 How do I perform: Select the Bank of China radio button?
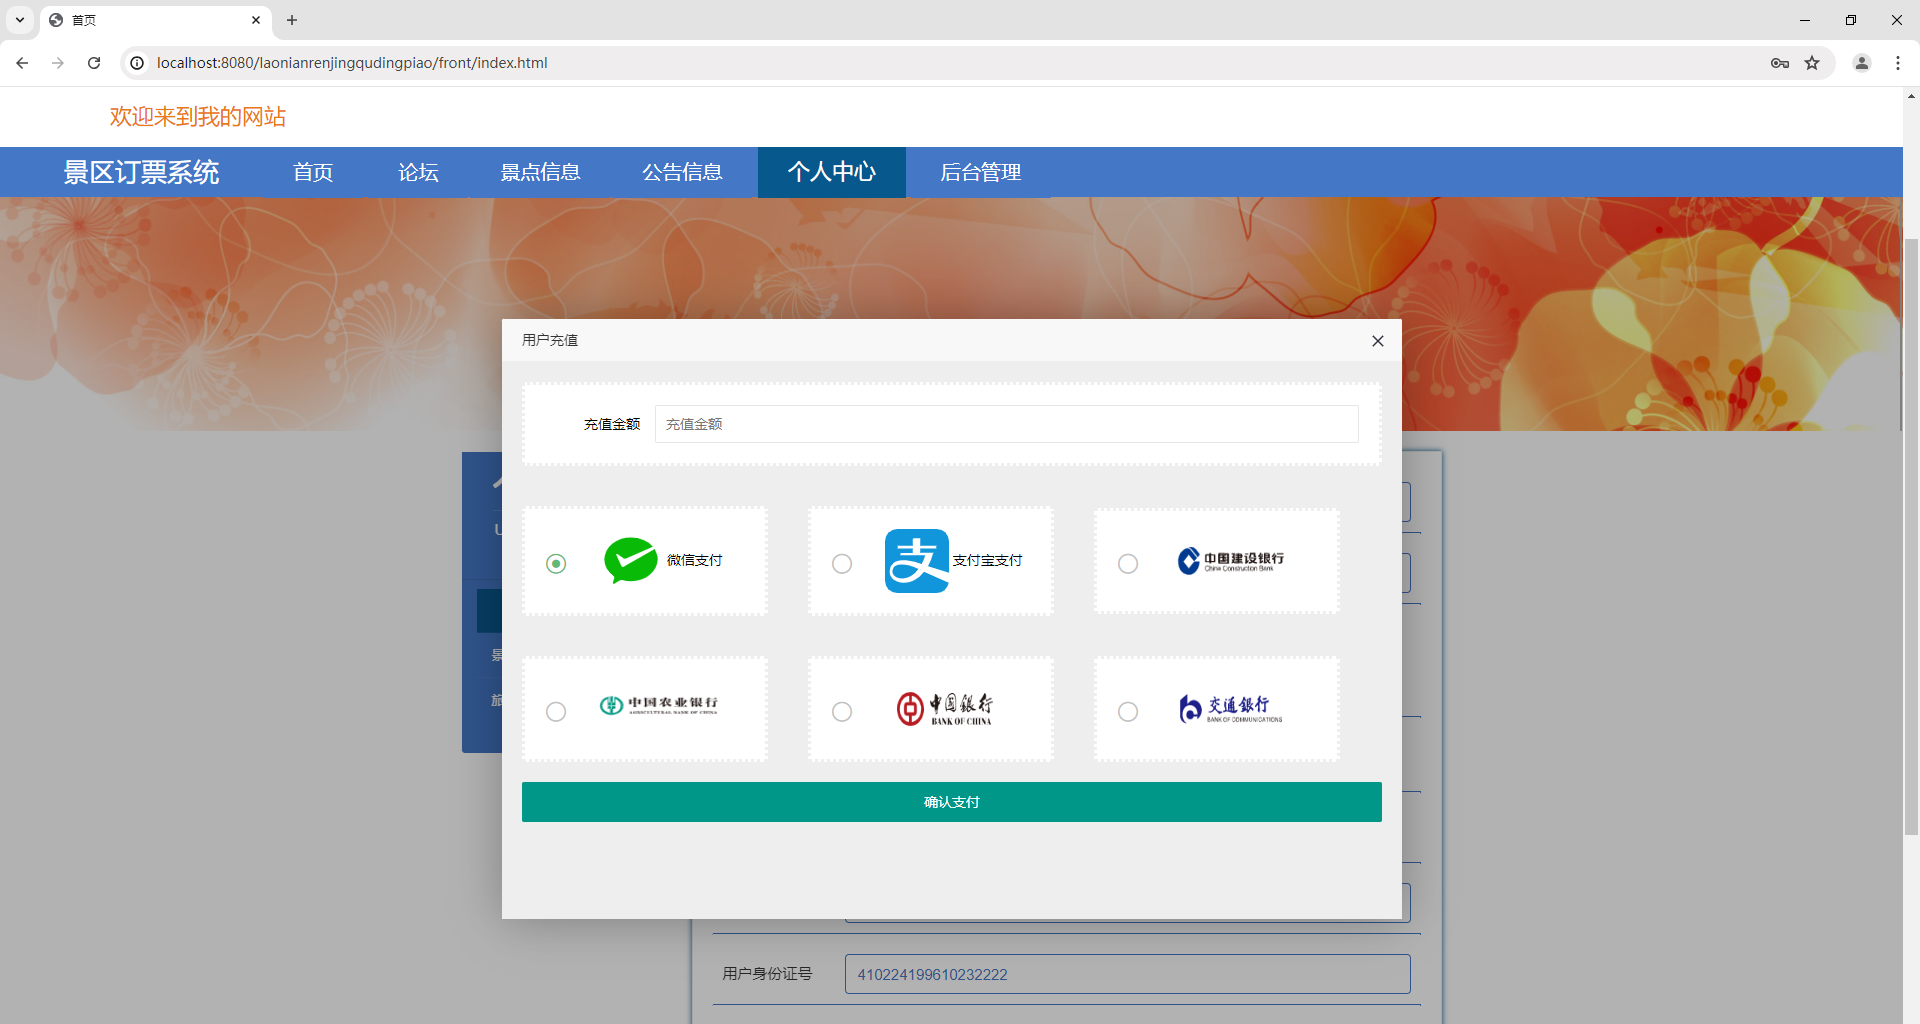coord(842,712)
